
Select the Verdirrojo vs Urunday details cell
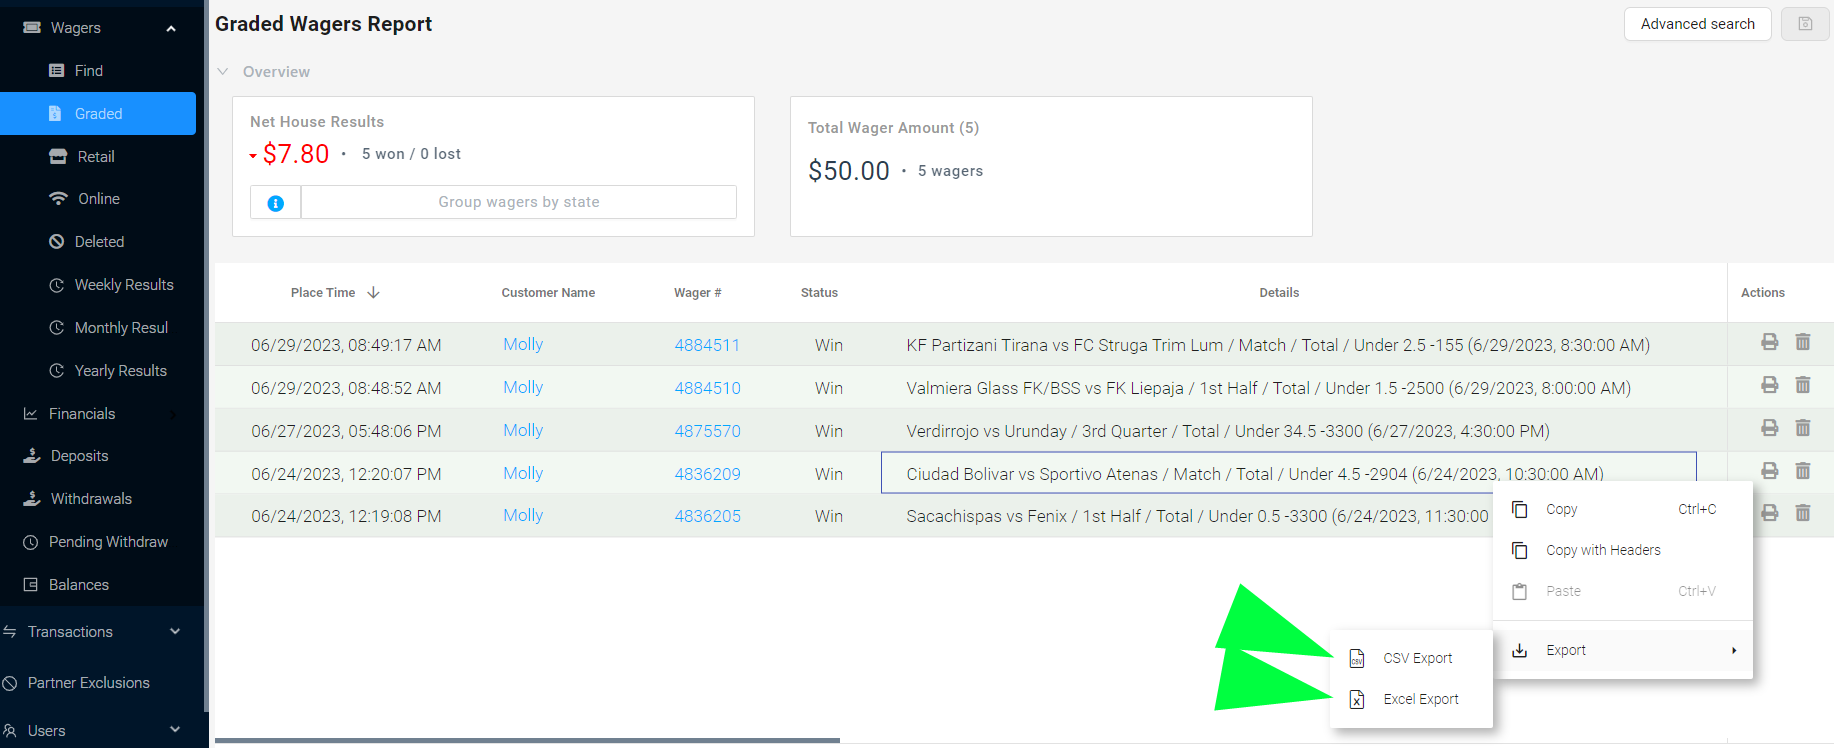tap(1228, 431)
